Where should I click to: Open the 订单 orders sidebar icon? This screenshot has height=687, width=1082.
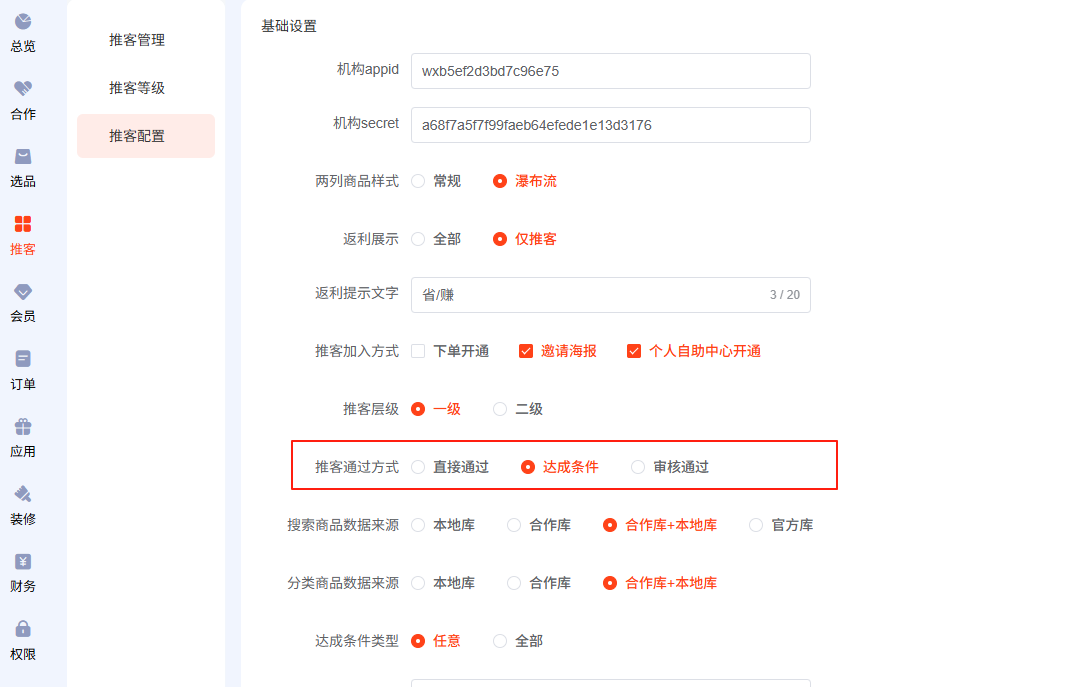coord(23,359)
